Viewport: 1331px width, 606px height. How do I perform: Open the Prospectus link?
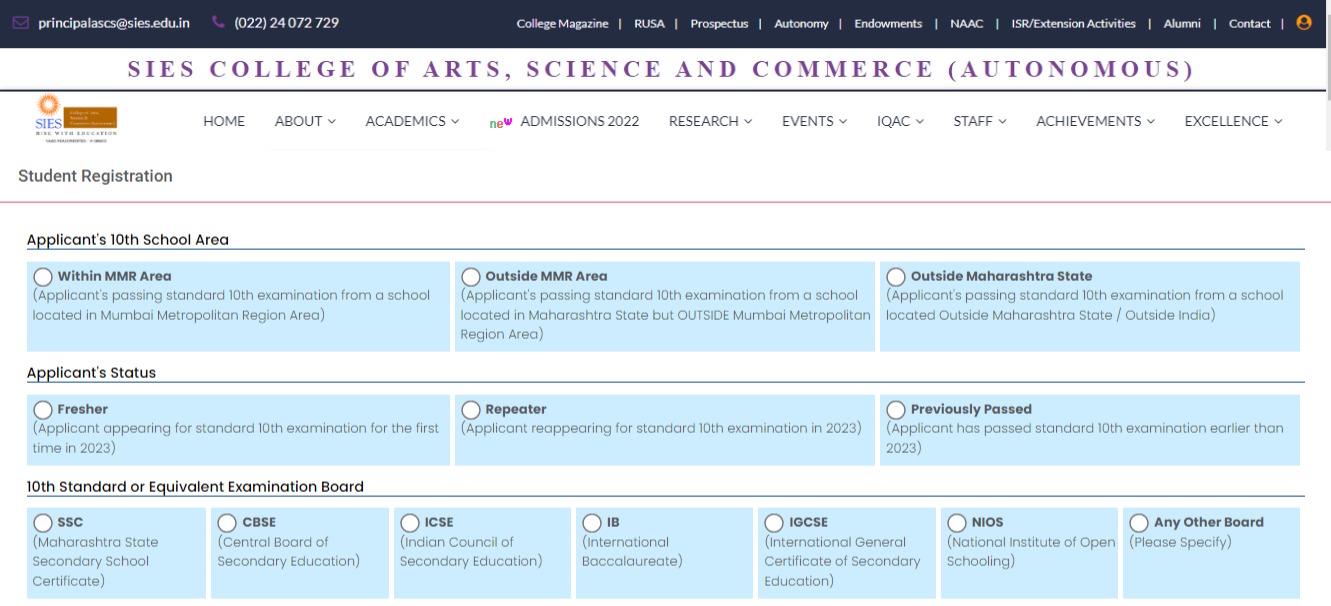(x=719, y=24)
